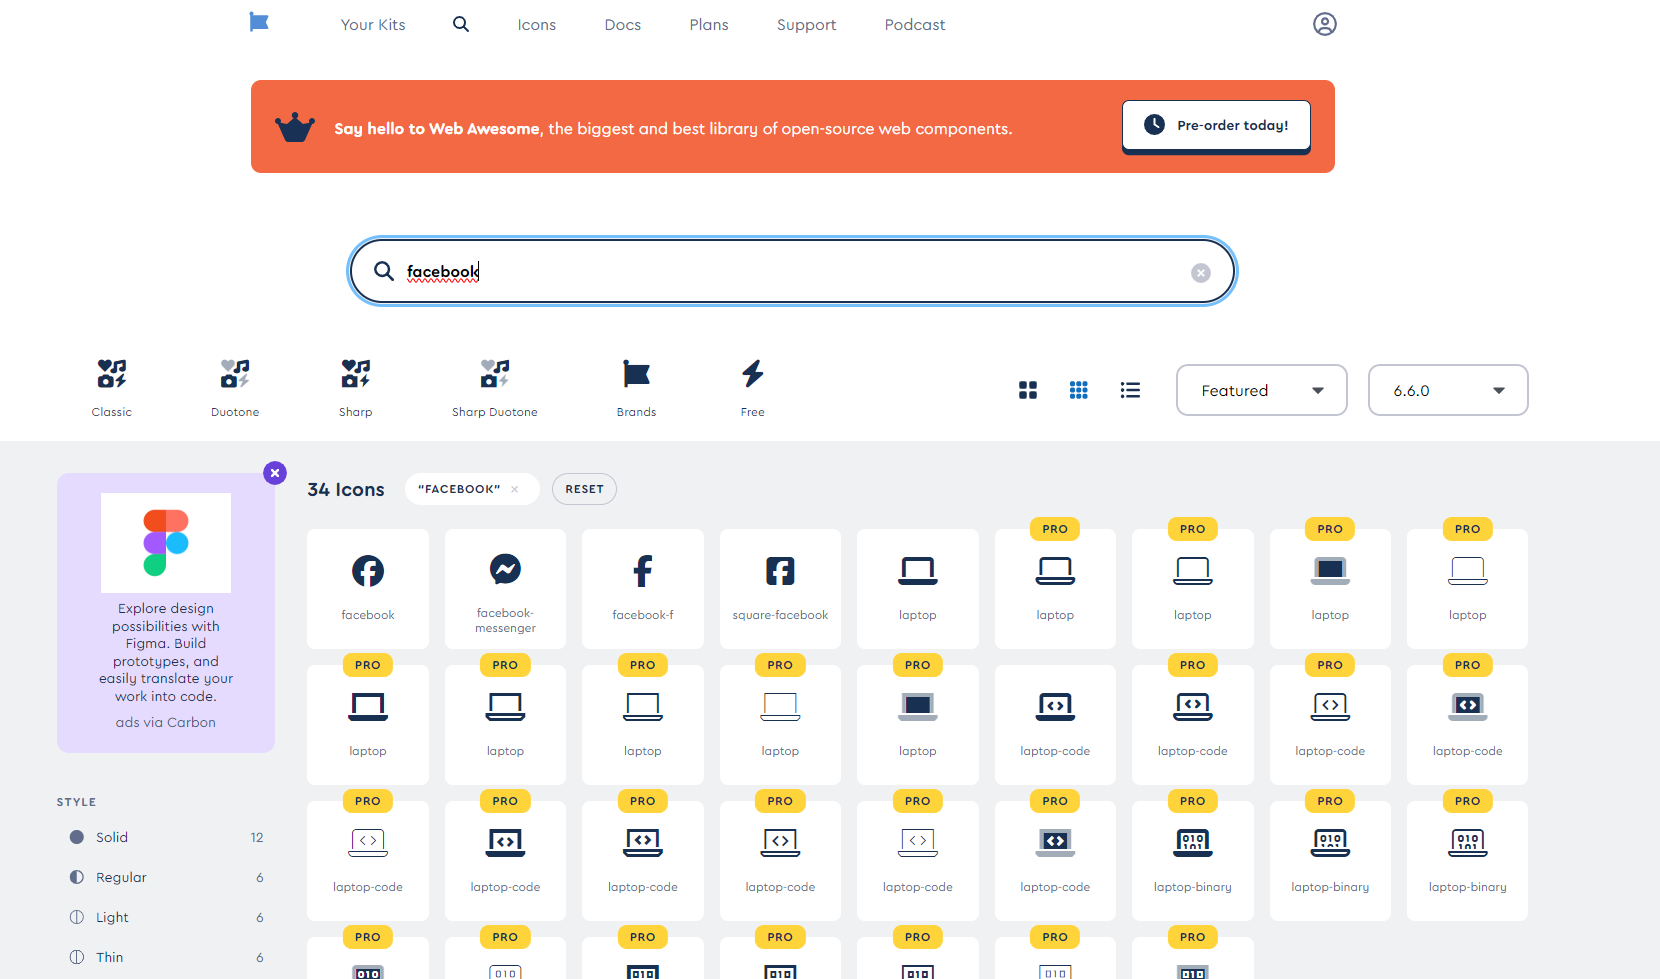Click the STYLE section heading
The image size is (1660, 979).
pyautogui.click(x=77, y=802)
